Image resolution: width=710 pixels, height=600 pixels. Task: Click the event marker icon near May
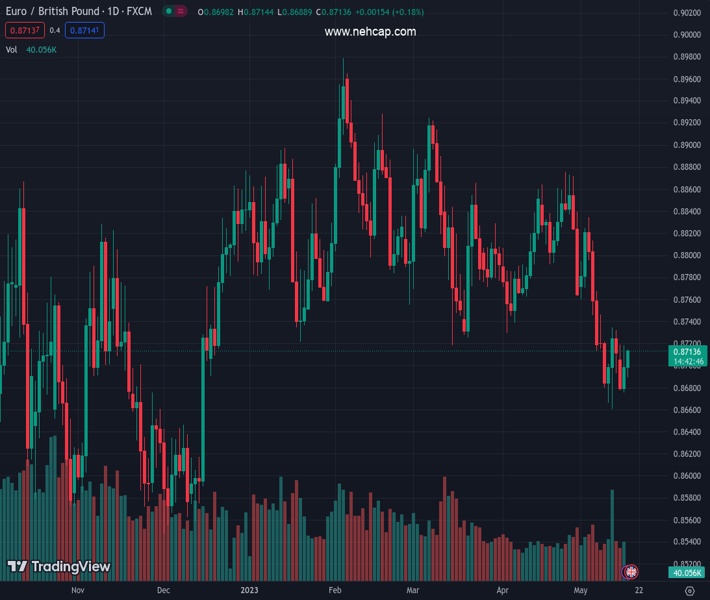631,572
